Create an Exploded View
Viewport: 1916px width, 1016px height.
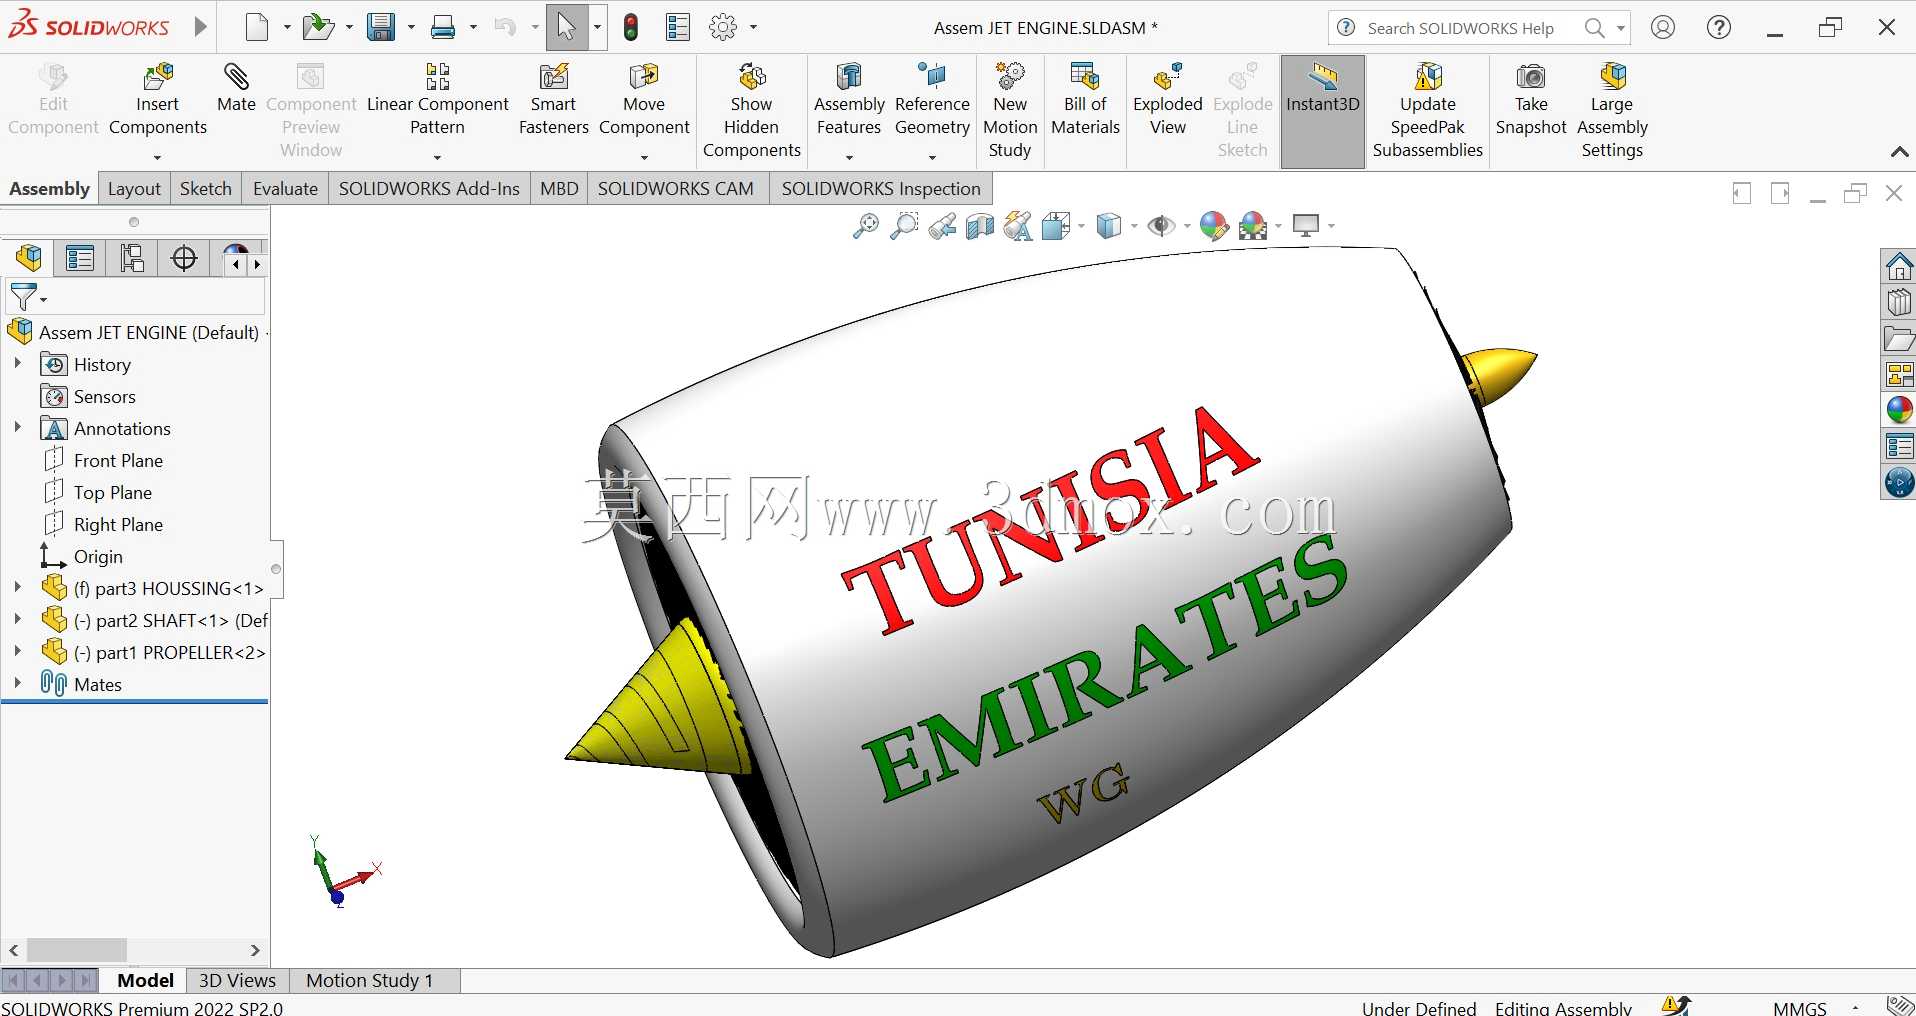(x=1167, y=100)
